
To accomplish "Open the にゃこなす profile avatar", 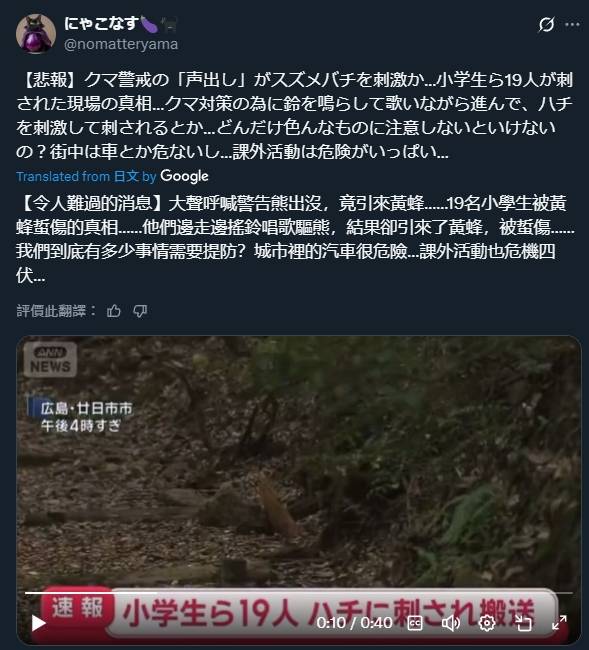I will [x=36, y=34].
